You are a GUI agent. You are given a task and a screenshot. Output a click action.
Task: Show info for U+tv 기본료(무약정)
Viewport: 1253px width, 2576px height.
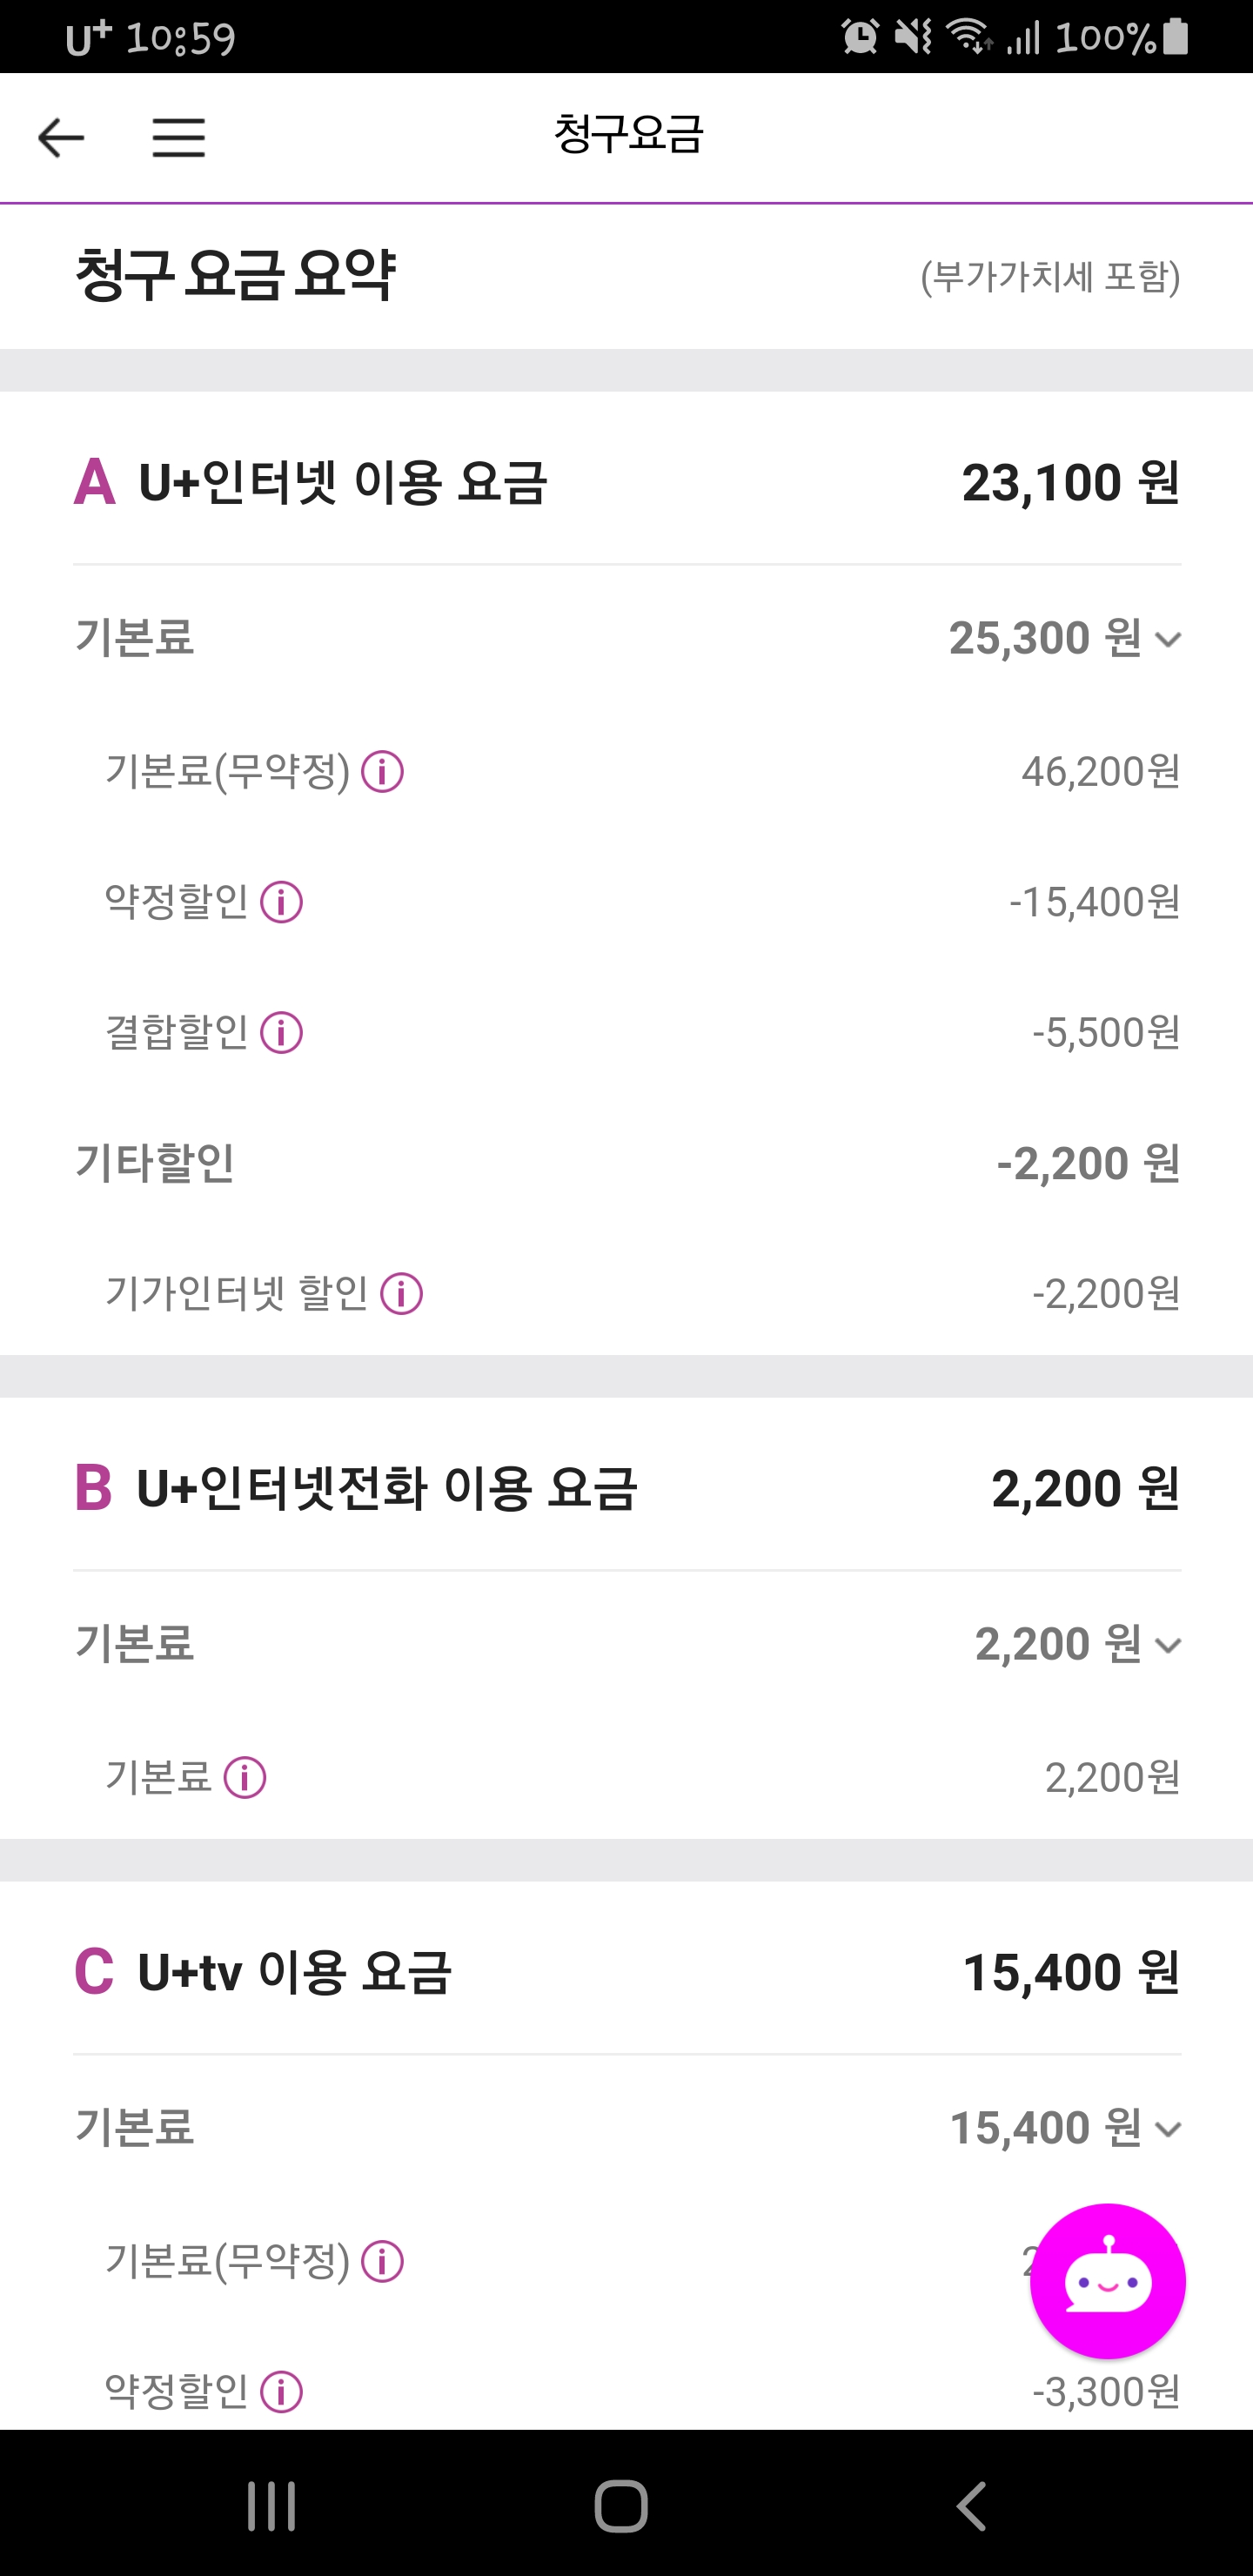click(x=382, y=2261)
